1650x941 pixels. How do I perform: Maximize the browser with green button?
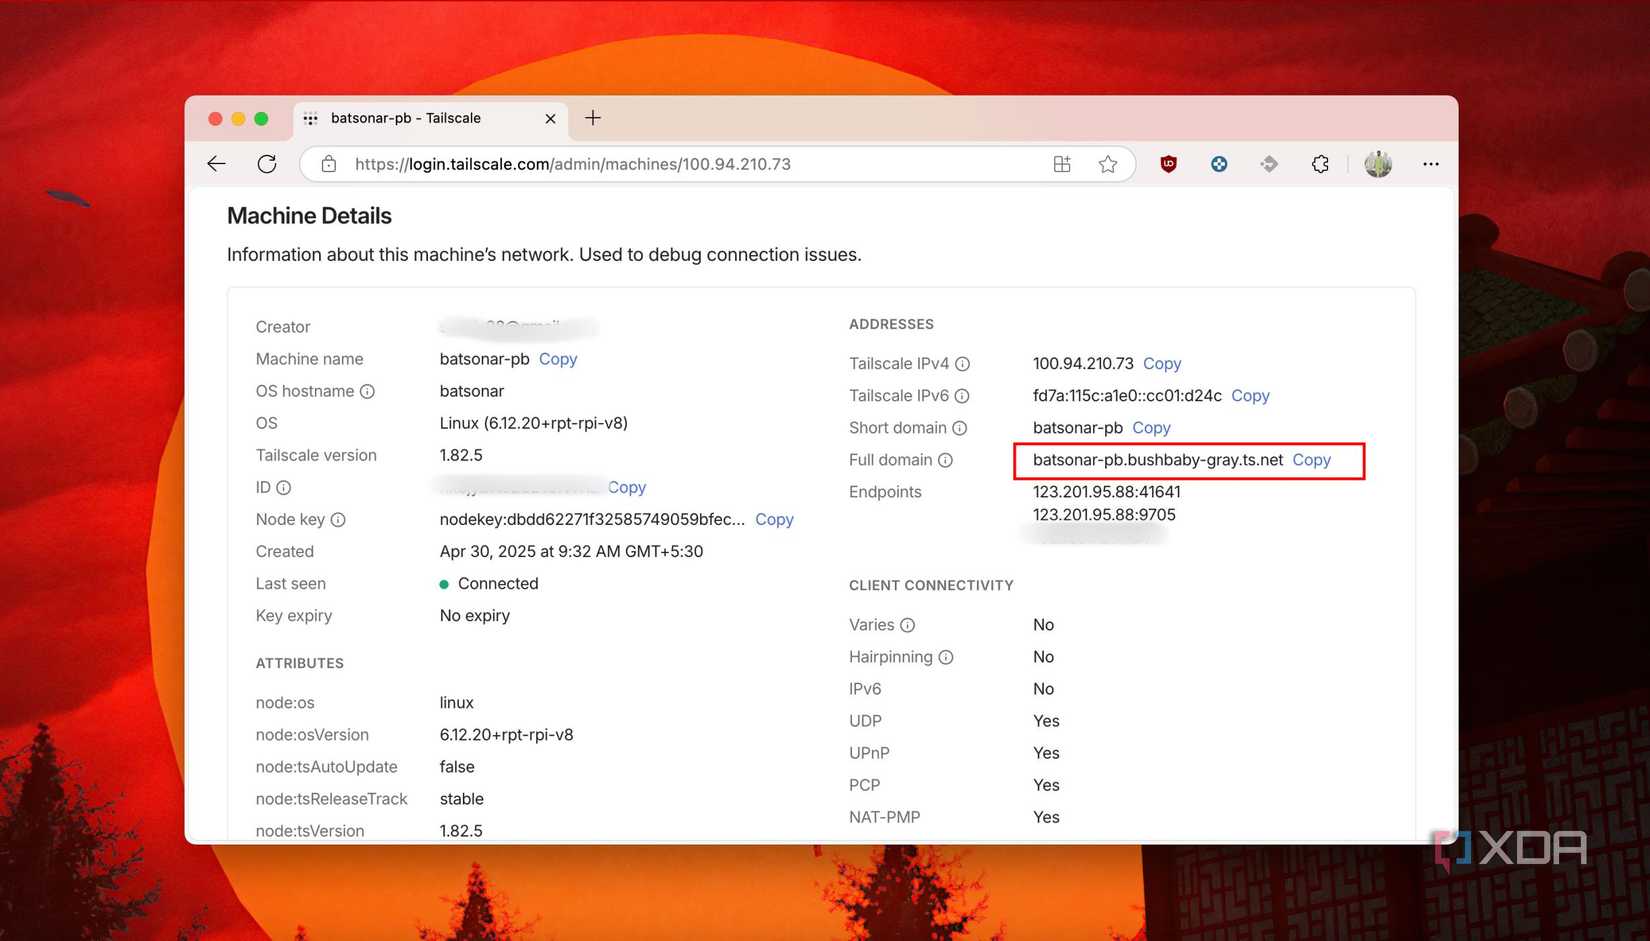[261, 119]
